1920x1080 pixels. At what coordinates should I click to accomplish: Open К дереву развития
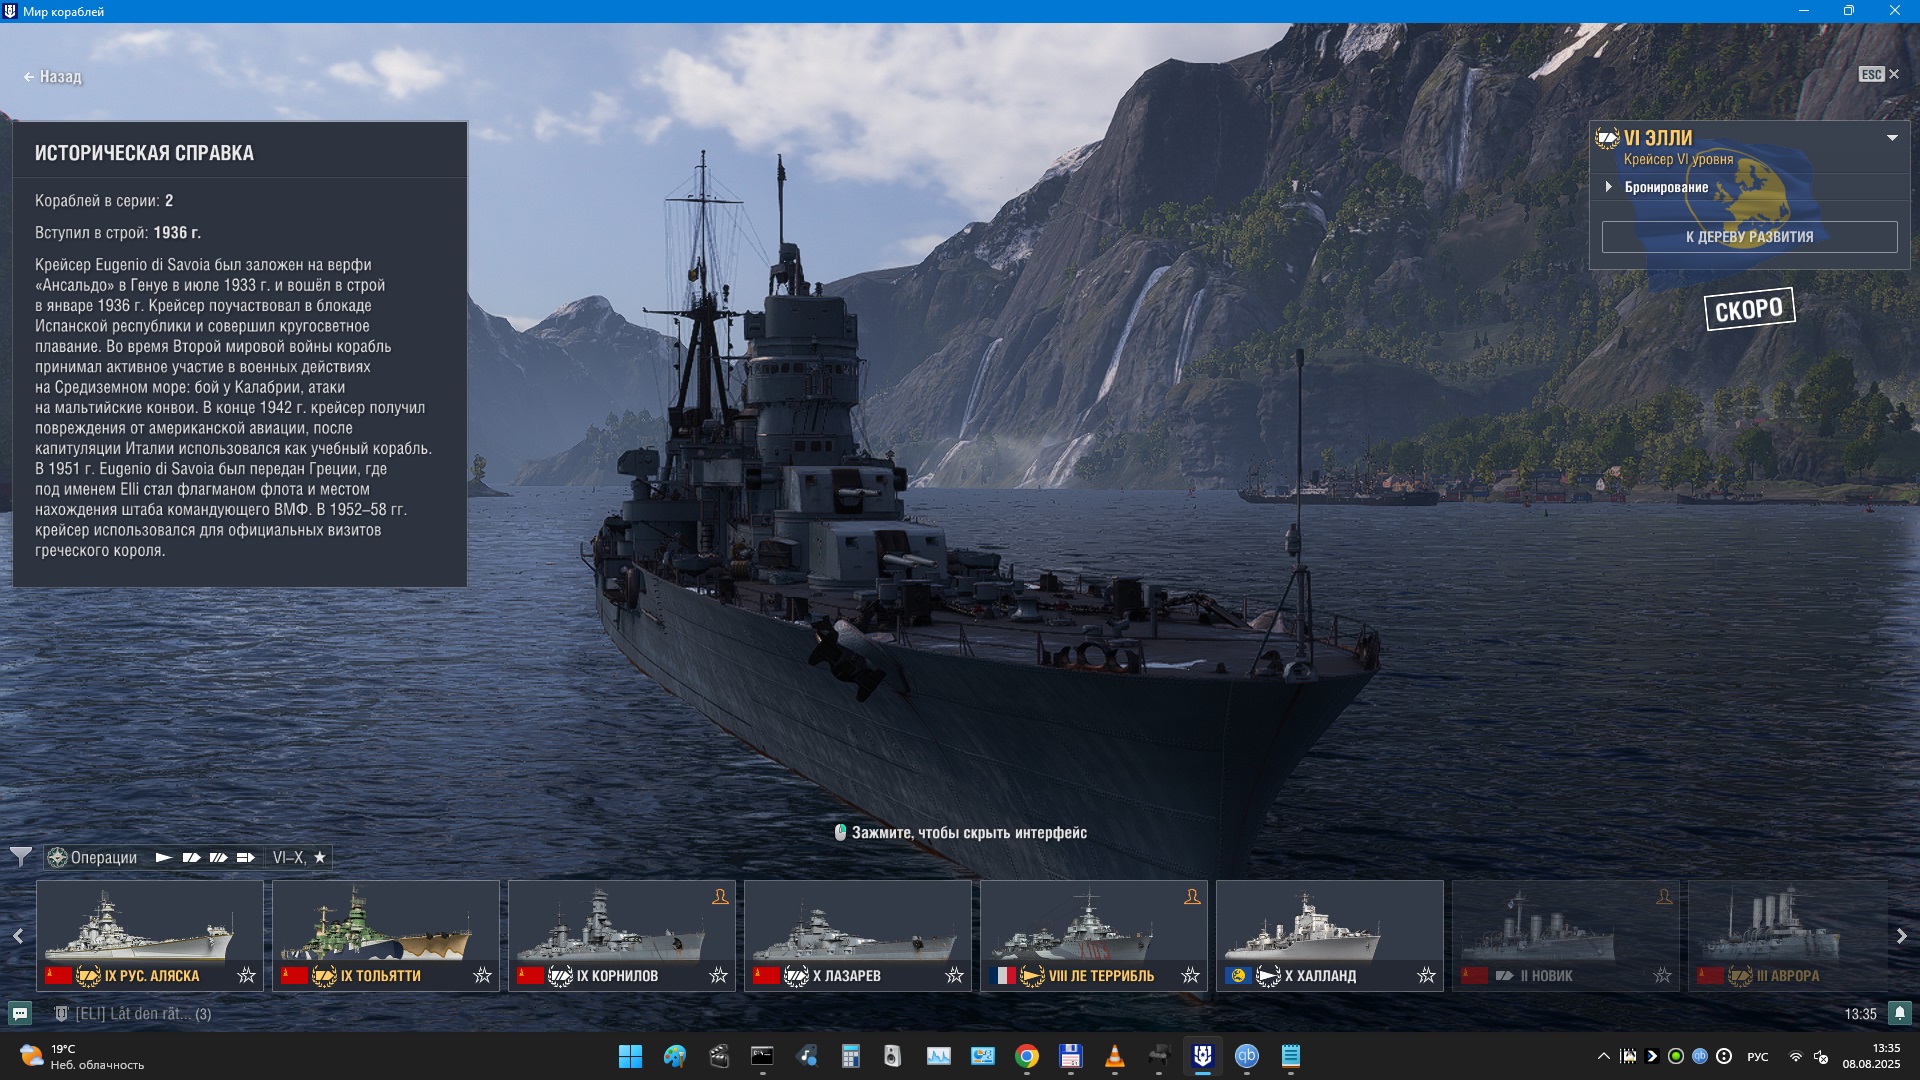tap(1749, 237)
